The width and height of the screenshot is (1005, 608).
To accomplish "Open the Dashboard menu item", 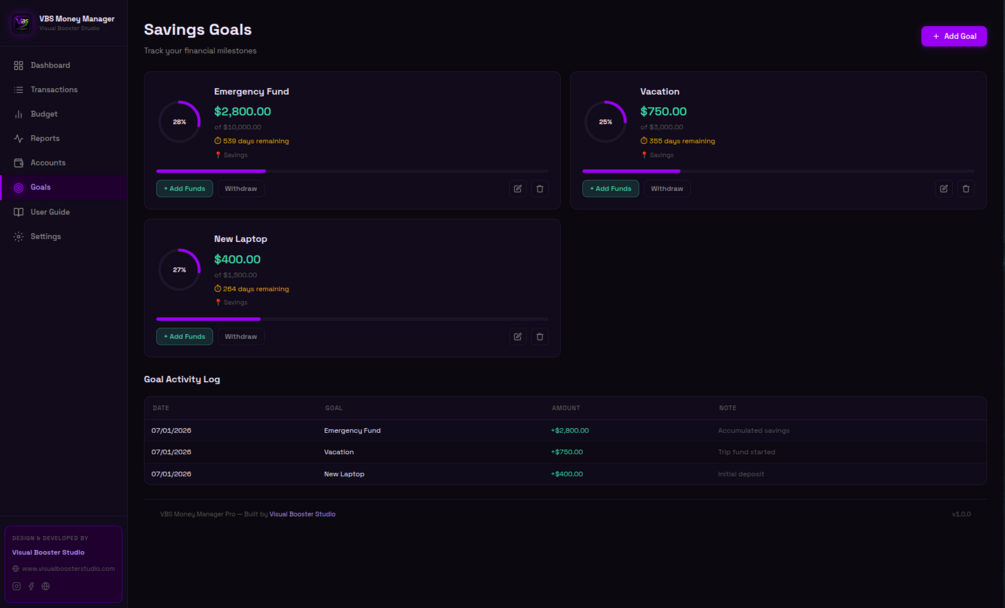I will point(63,65).
